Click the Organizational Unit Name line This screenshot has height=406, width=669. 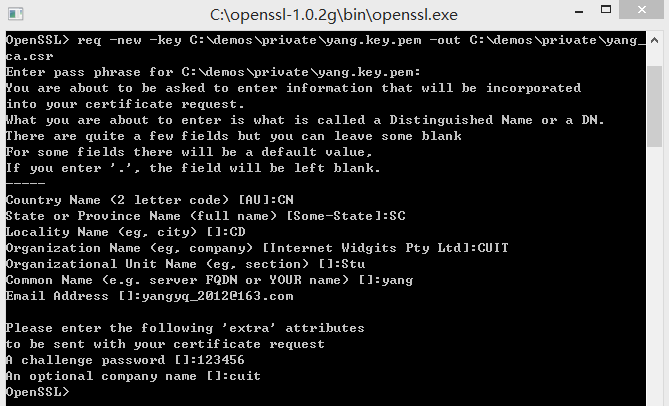[x=186, y=264]
